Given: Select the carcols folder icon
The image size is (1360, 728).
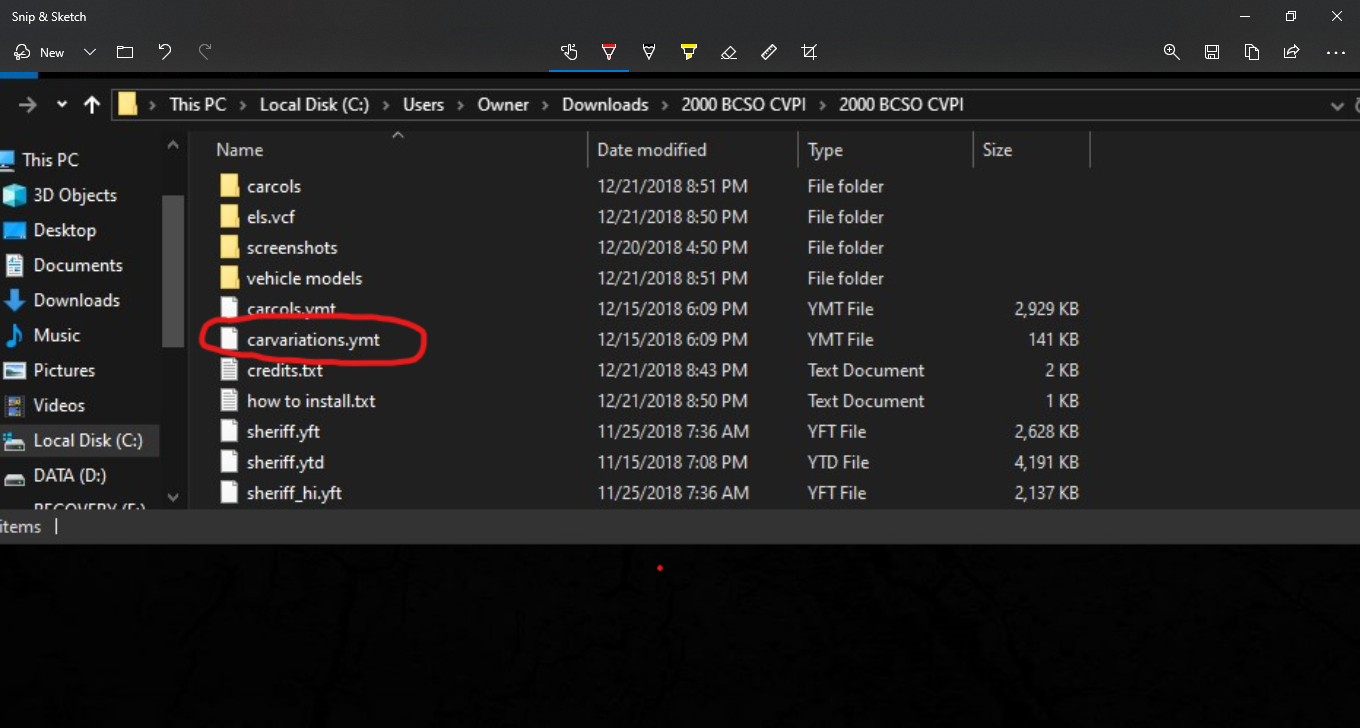Looking at the screenshot, I should [x=230, y=186].
